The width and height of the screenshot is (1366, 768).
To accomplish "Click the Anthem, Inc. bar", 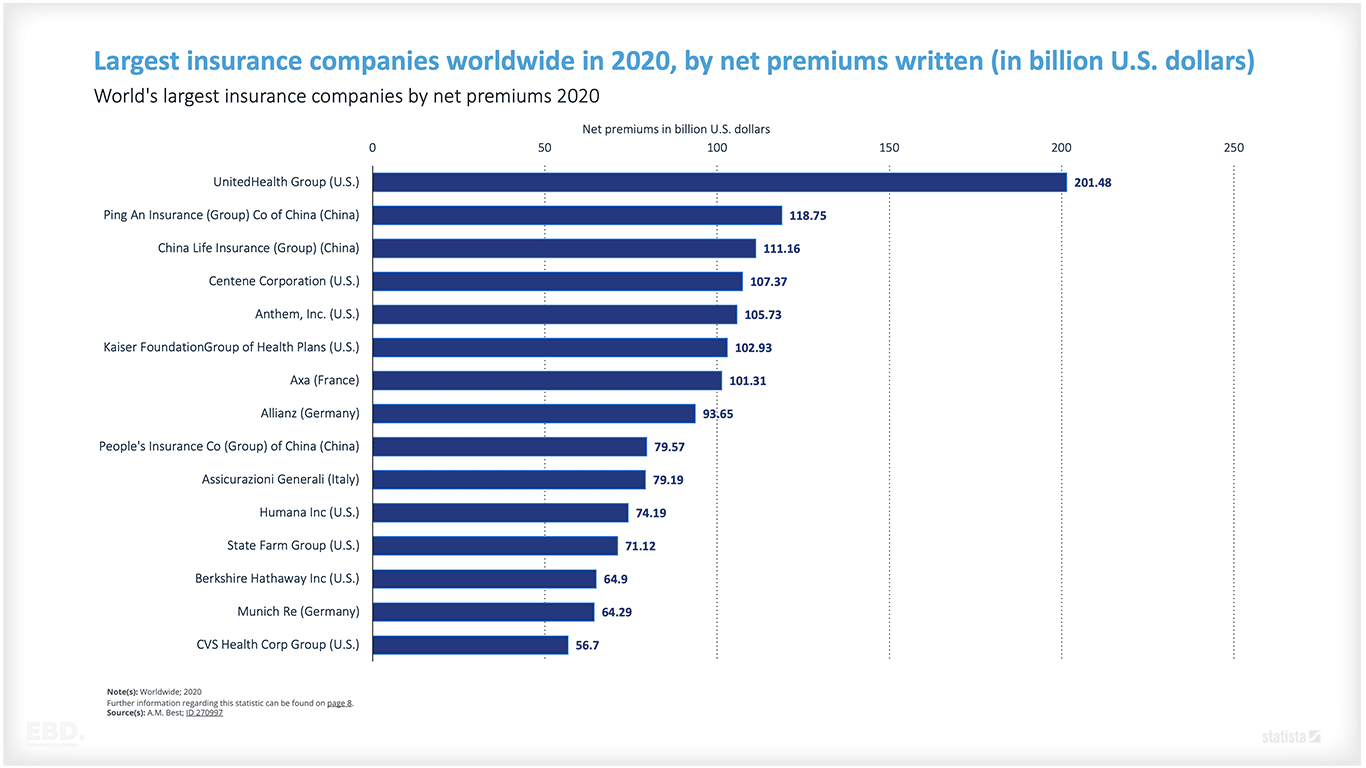I will (555, 314).
